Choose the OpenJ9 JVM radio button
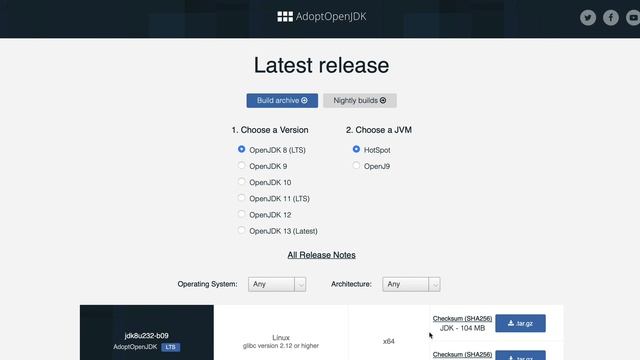The image size is (640, 360). 356,166
